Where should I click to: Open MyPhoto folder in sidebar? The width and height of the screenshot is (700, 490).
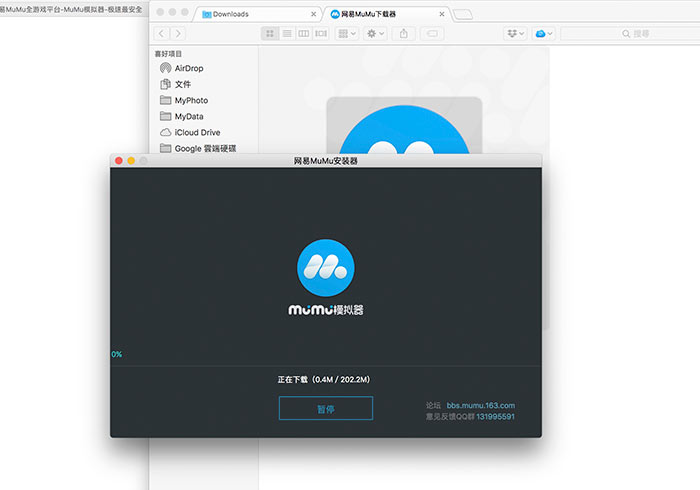point(184,100)
